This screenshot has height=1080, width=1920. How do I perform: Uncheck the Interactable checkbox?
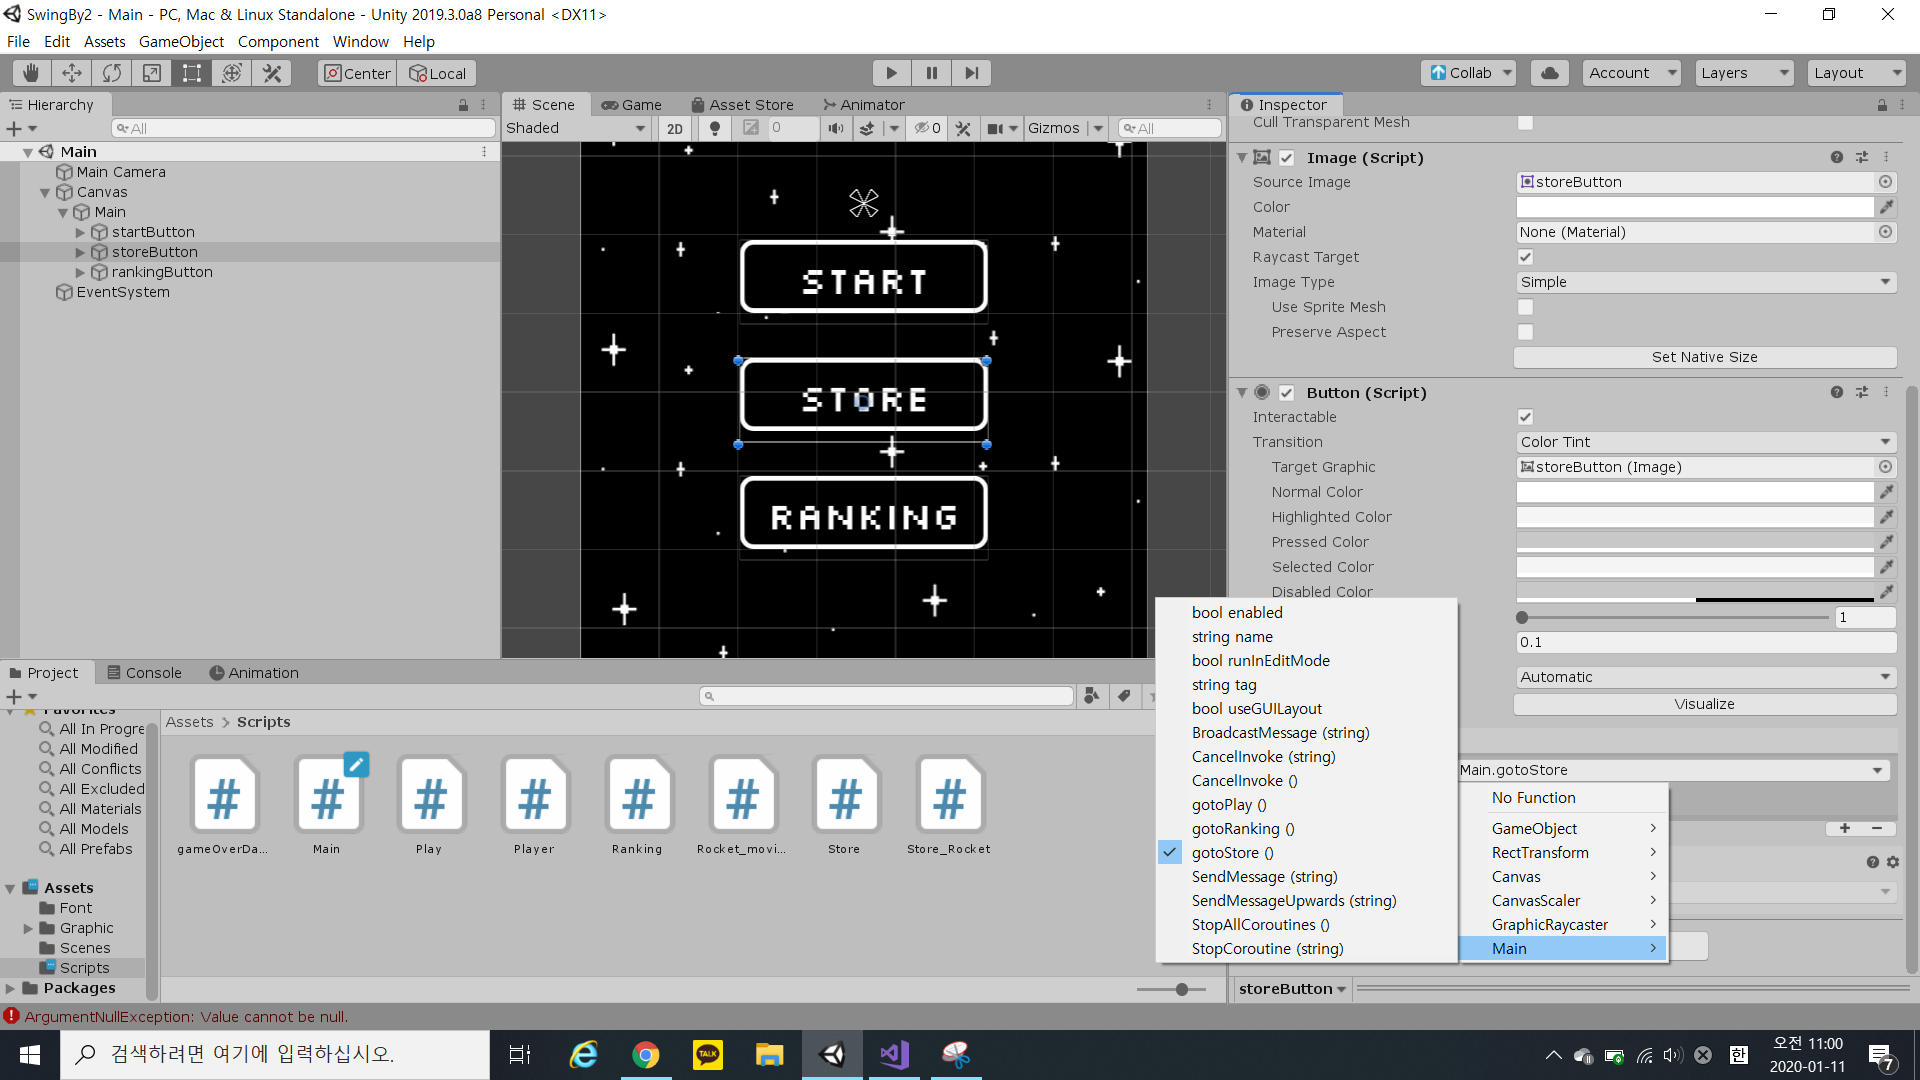[x=1525, y=417]
